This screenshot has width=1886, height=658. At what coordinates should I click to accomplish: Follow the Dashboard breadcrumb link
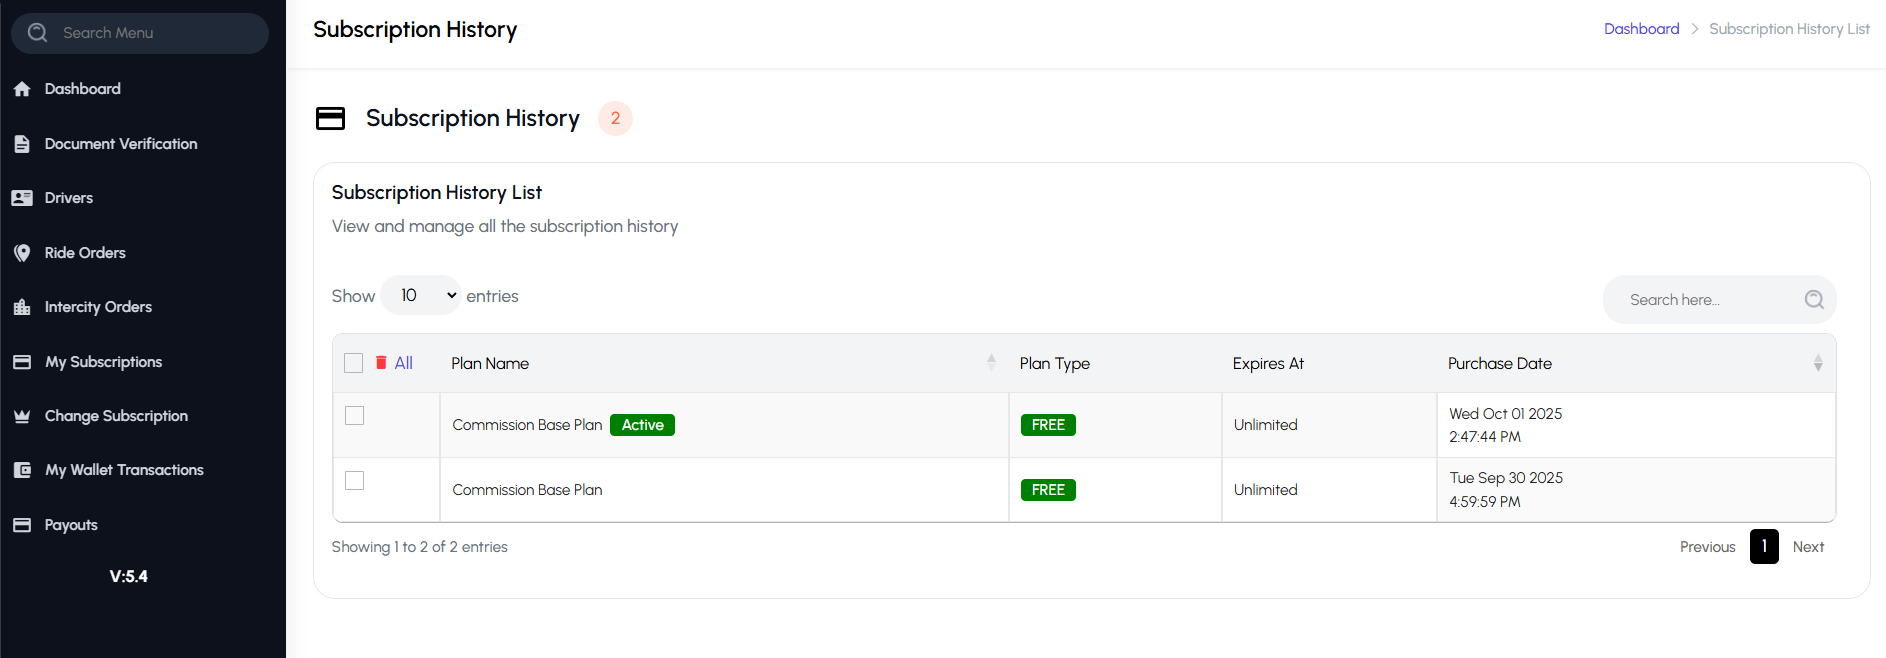[1641, 29]
